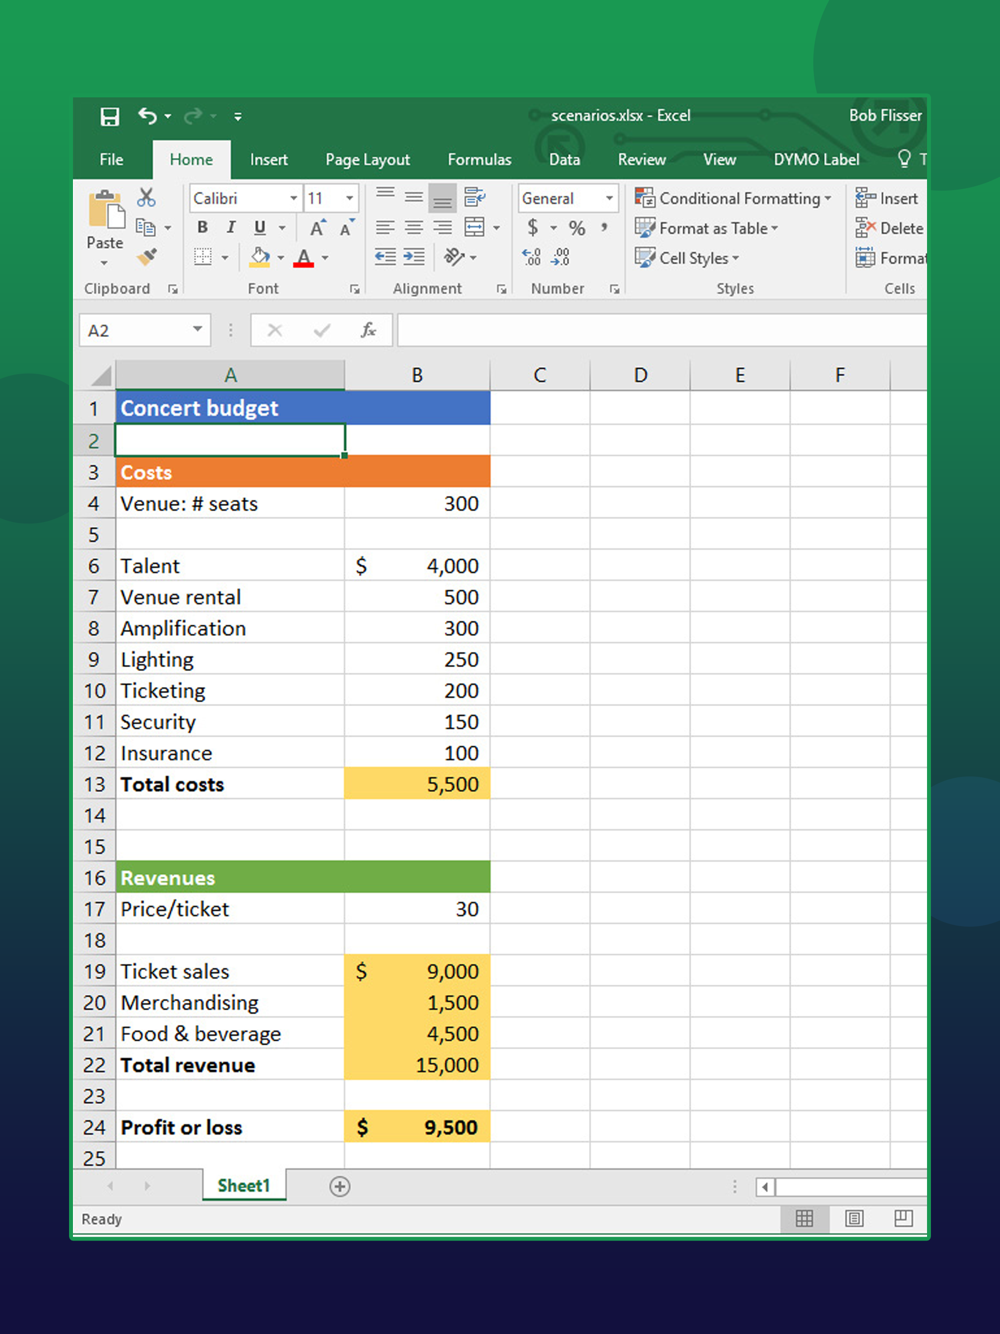Viewport: 1000px width, 1334px height.
Task: Click the Redo arrow icon
Action: (193, 116)
